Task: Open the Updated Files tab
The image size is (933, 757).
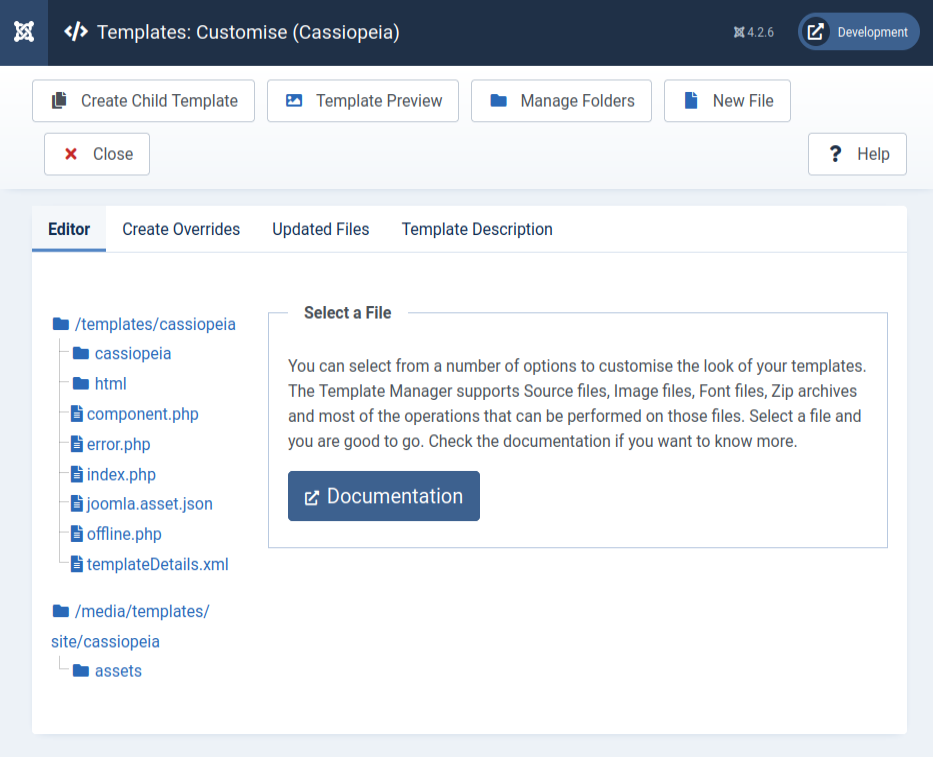Action: click(321, 229)
